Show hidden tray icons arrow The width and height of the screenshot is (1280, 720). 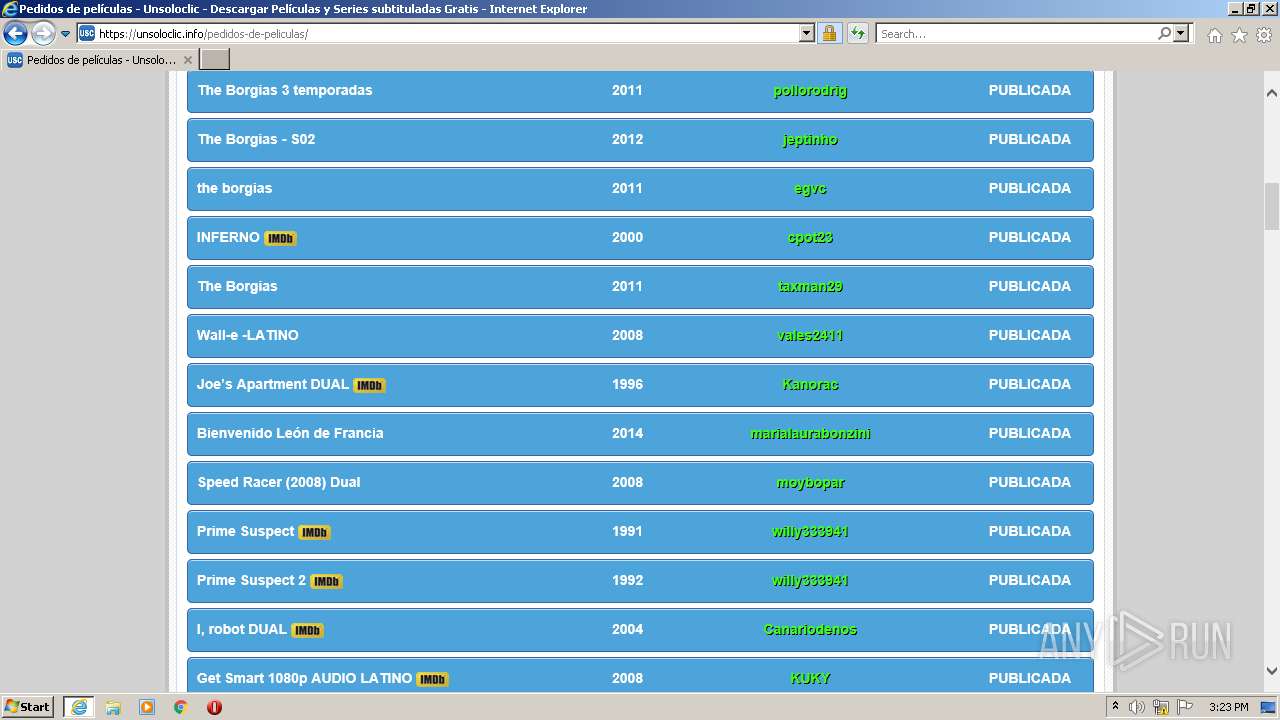[x=1115, y=707]
